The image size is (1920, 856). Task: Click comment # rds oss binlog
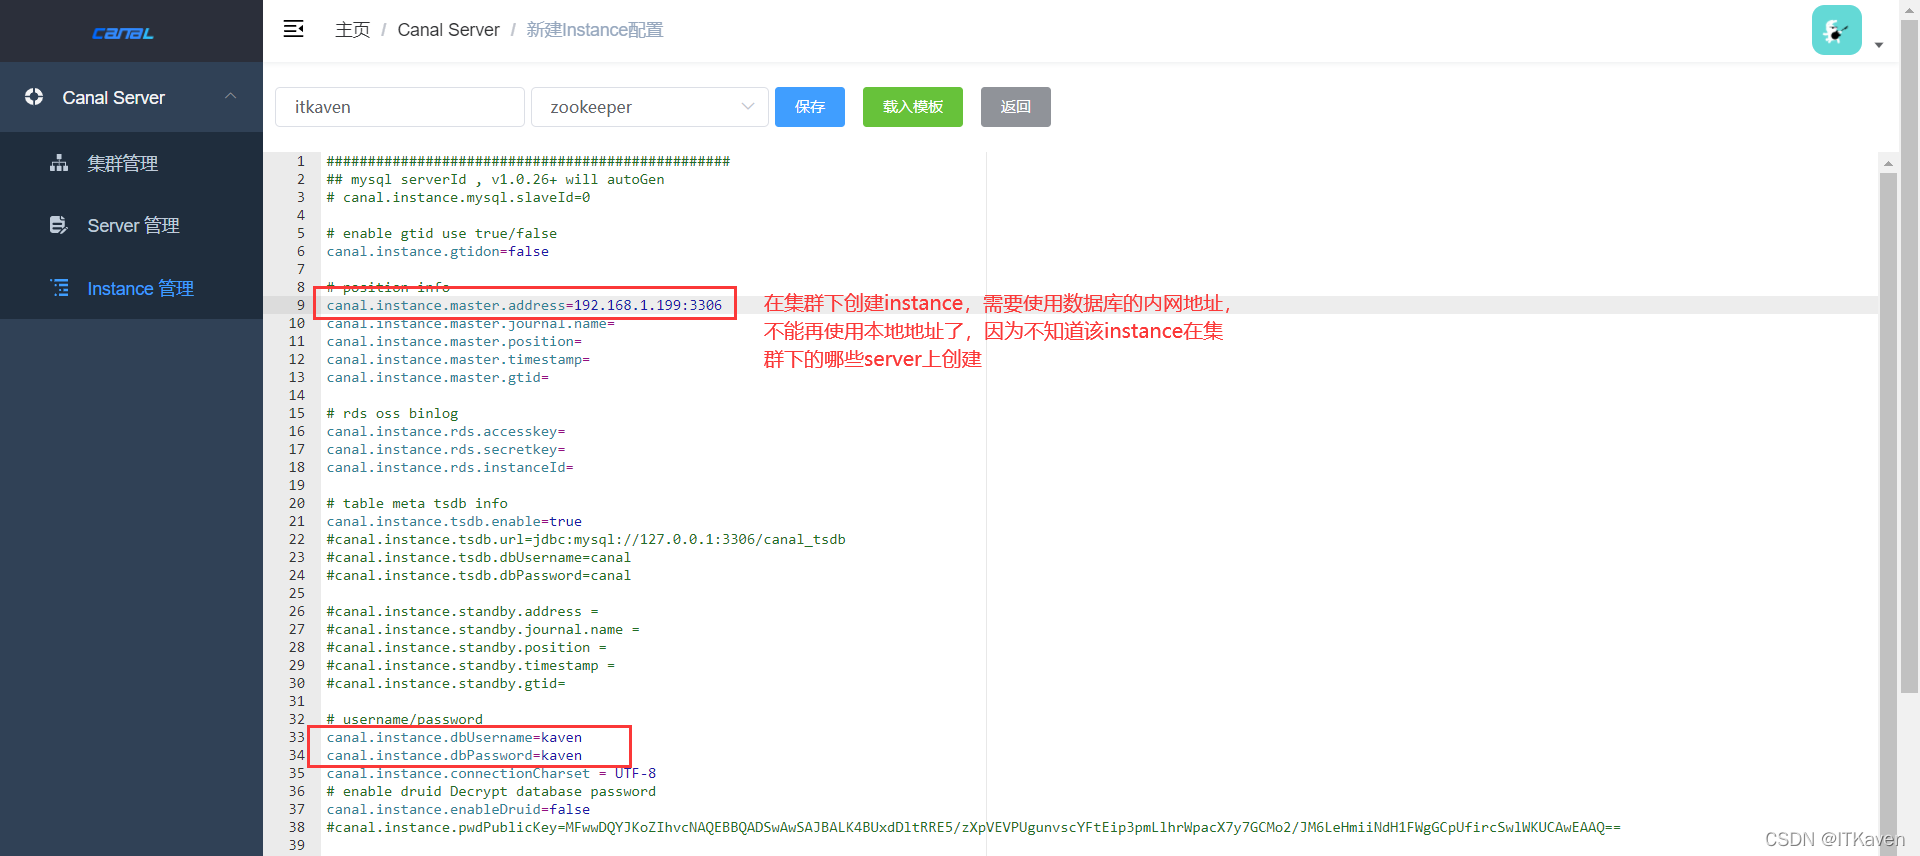click(x=392, y=413)
